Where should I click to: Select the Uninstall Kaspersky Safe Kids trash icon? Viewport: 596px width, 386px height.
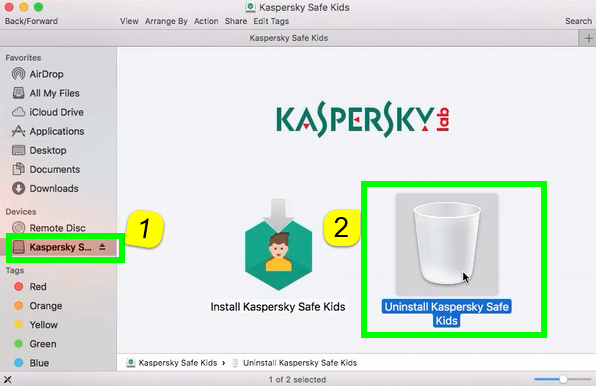(447, 244)
